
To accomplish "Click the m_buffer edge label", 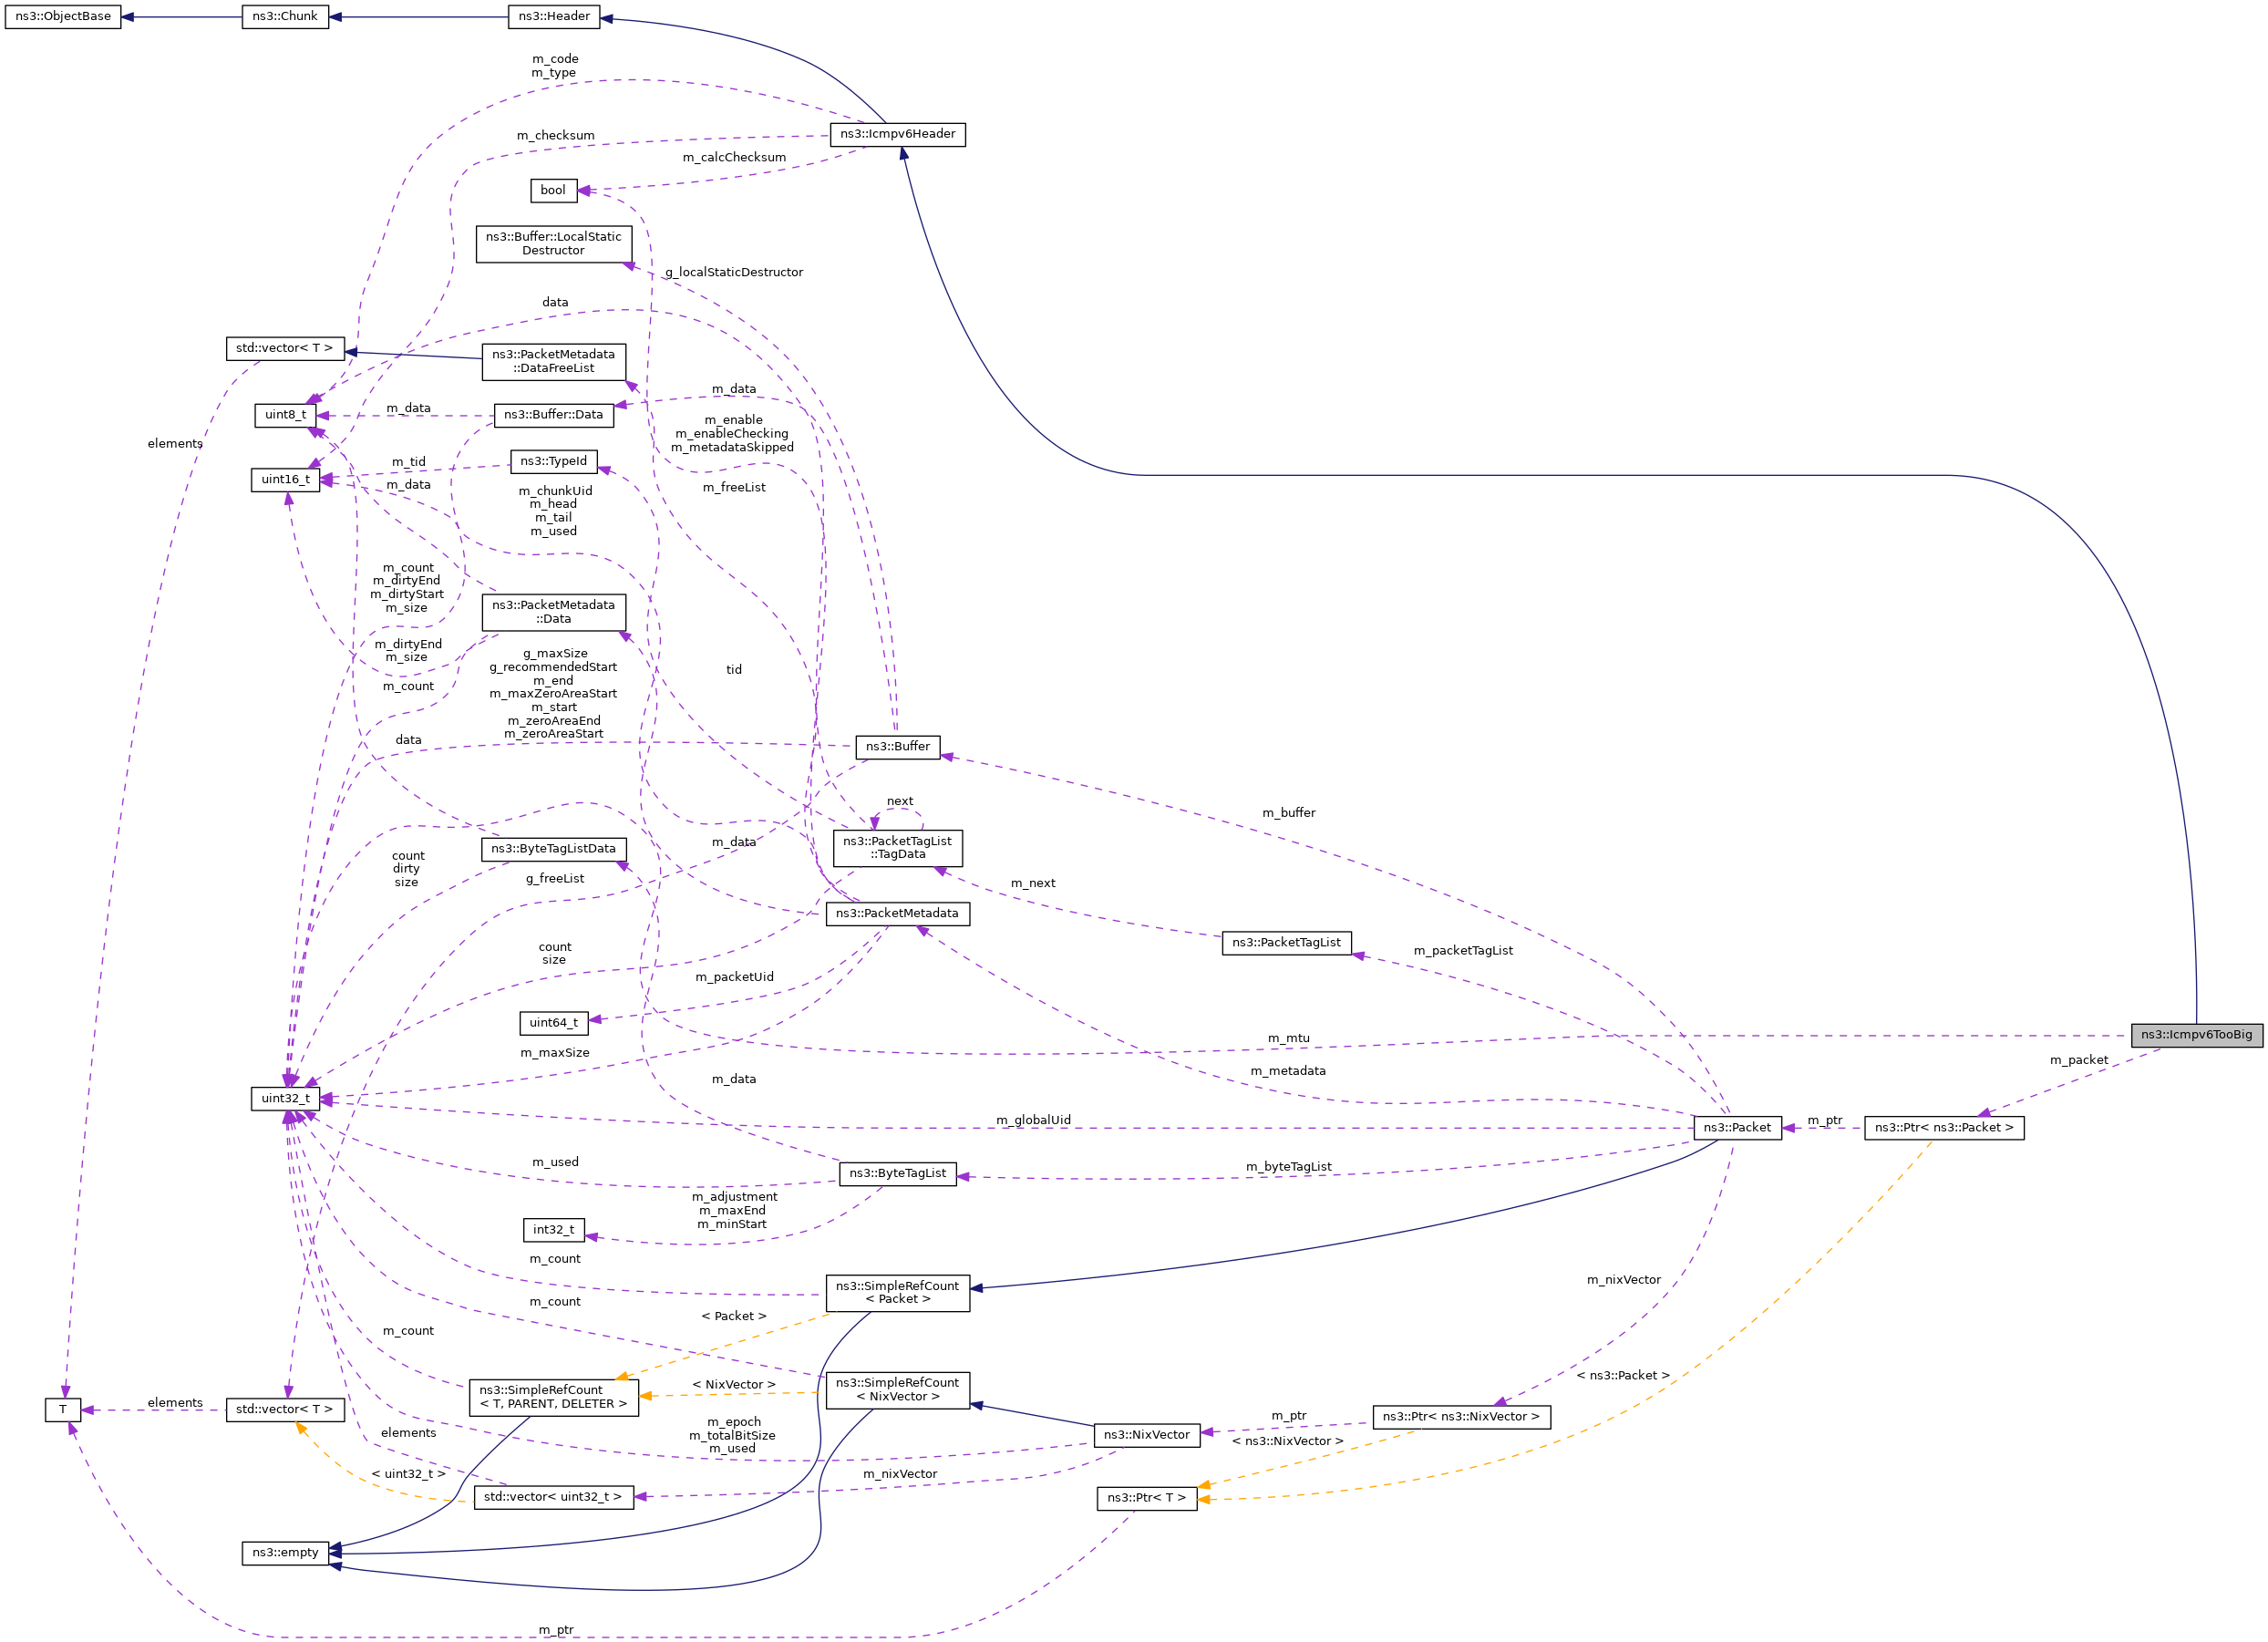I will 1288,813.
